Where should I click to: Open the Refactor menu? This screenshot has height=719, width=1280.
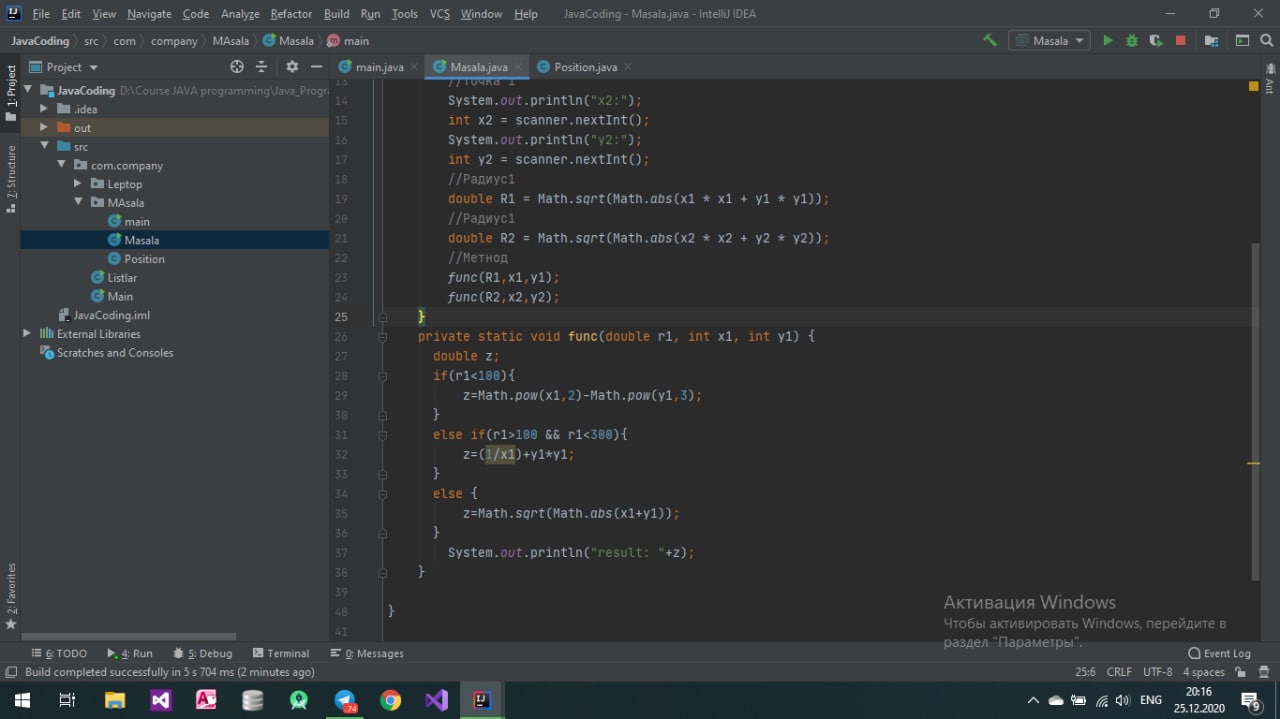(x=291, y=14)
